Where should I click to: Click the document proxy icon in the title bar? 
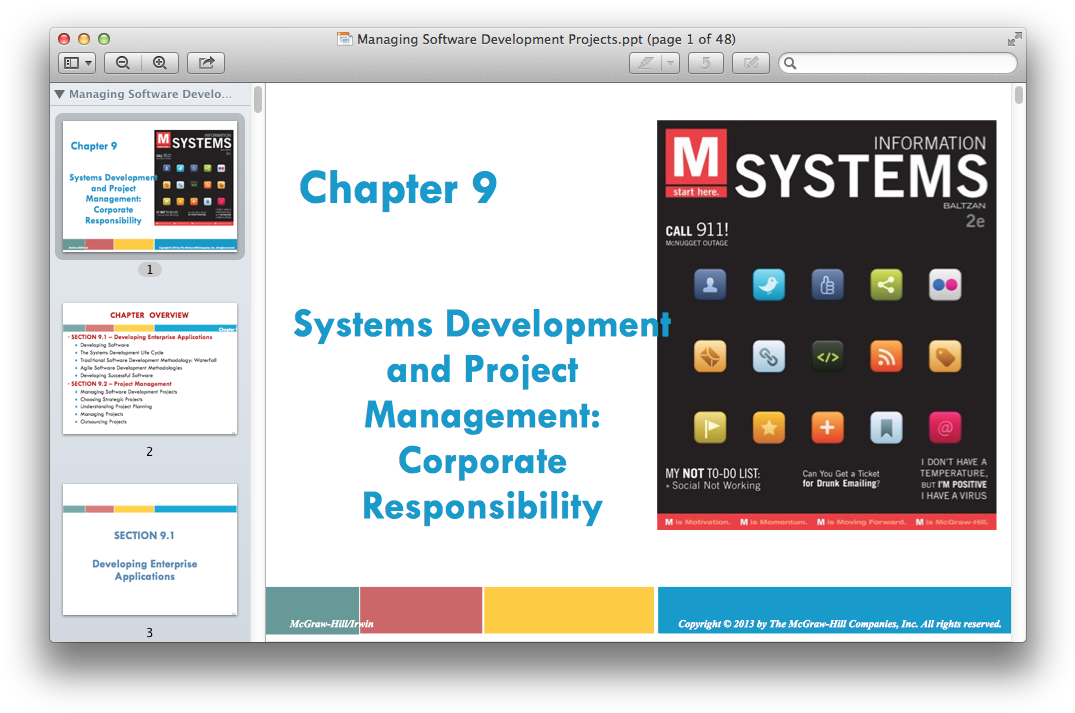(x=344, y=38)
